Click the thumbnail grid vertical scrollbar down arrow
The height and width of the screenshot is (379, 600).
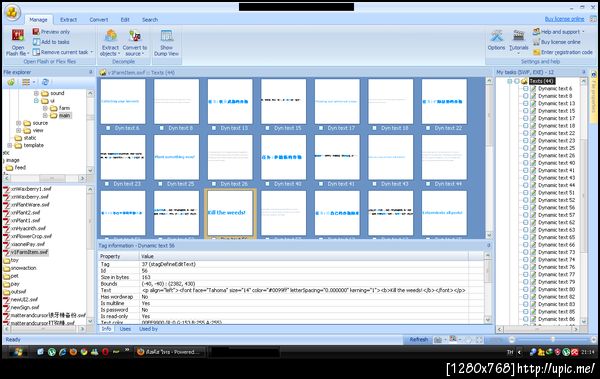click(x=489, y=235)
